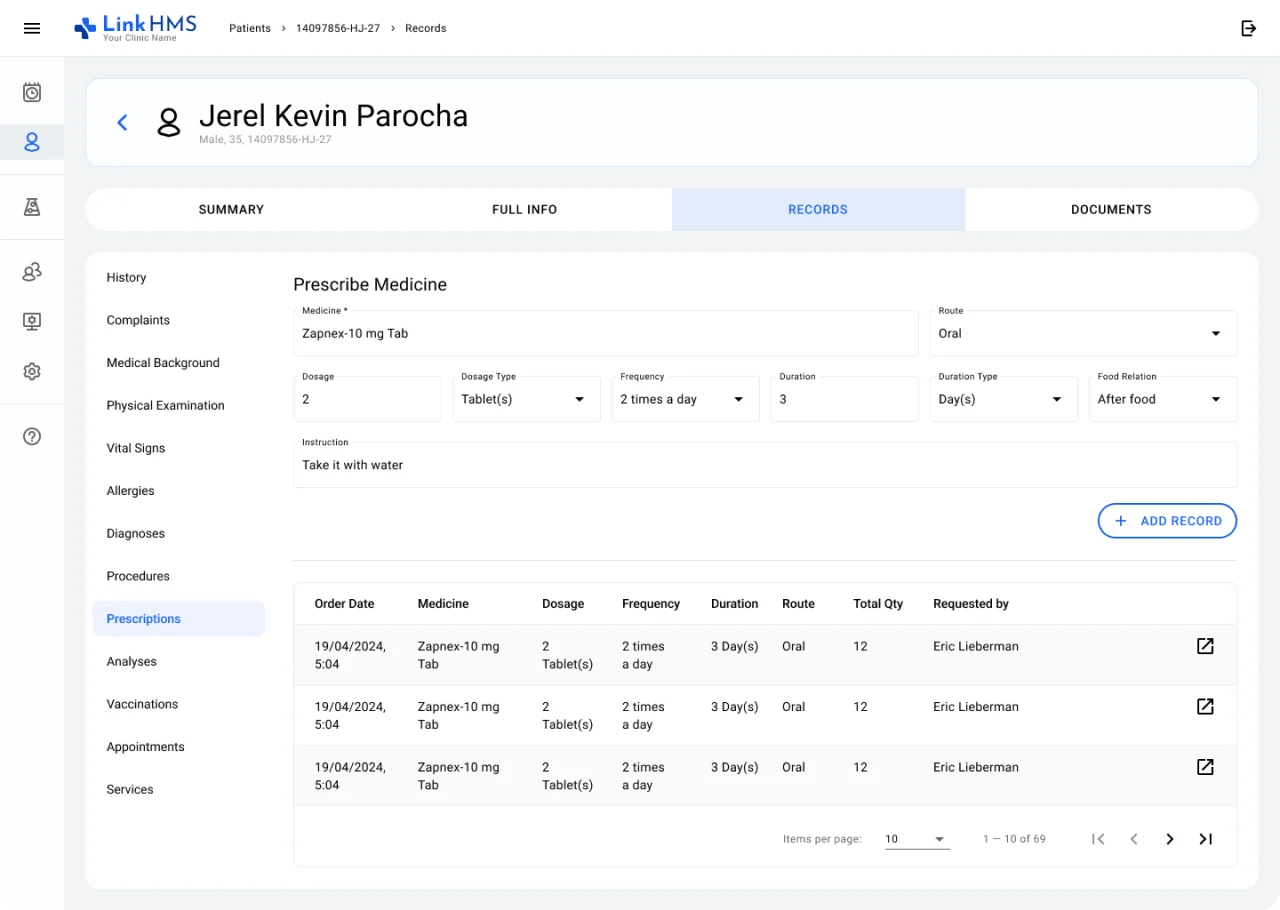1280x910 pixels.
Task: Click the Duration column header
Action: click(735, 604)
